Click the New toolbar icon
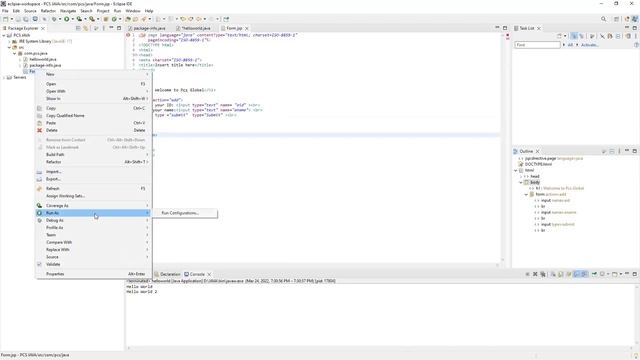The width and height of the screenshot is (640, 360). 6,19
